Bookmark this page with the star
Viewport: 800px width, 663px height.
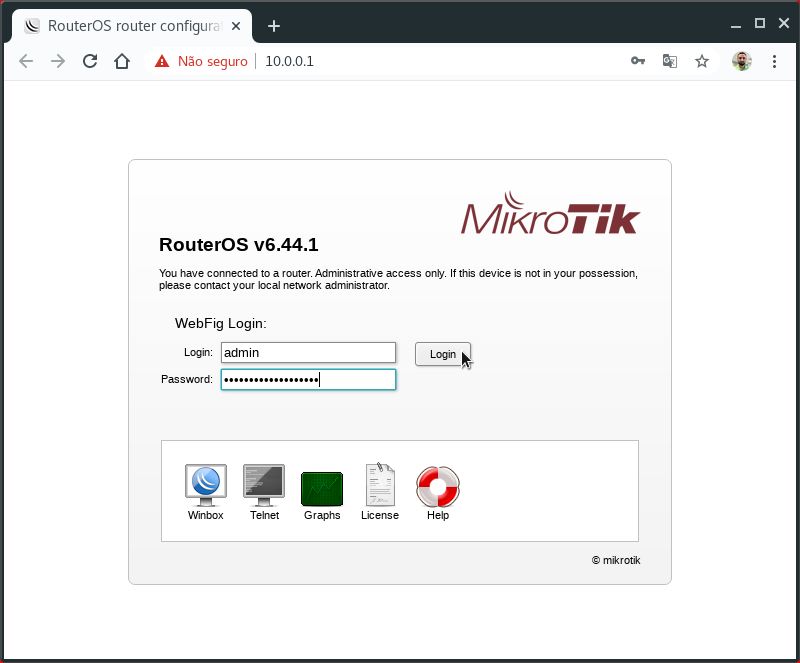pos(702,61)
